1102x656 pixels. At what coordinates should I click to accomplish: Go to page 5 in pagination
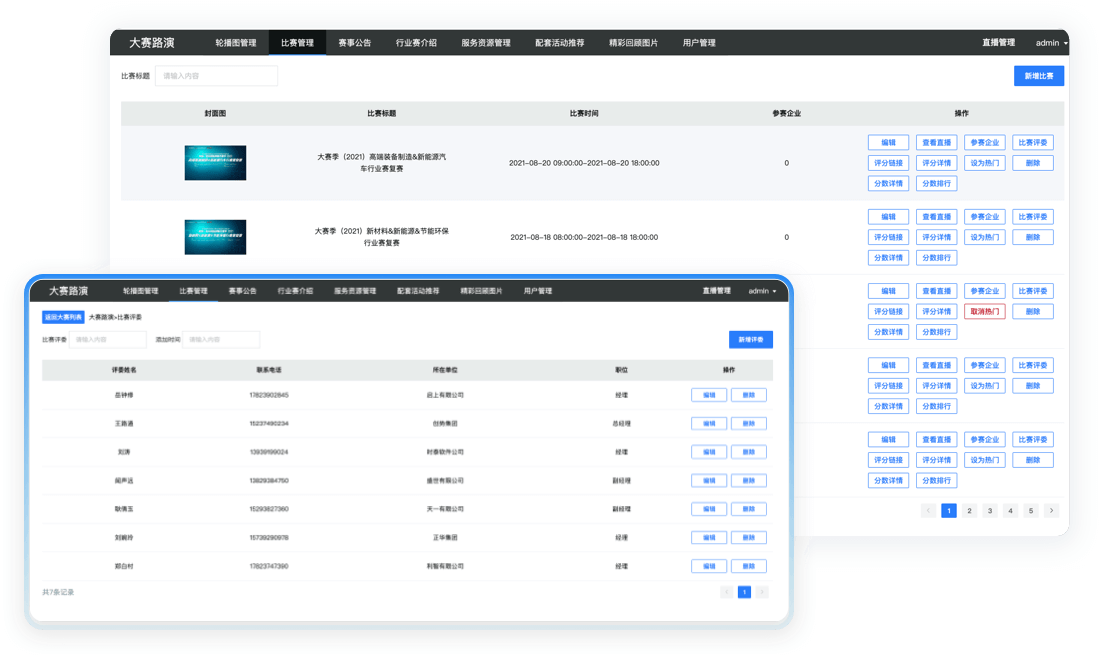pyautogui.click(x=1030, y=510)
